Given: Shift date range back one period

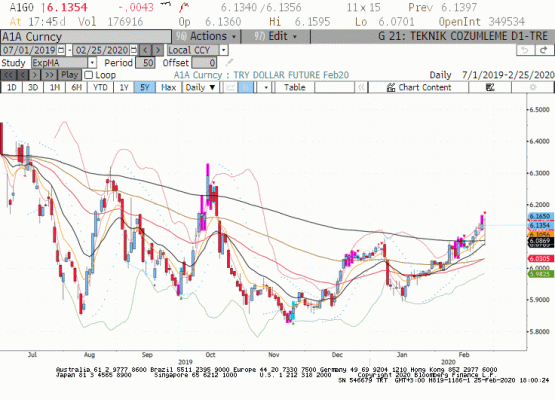Looking at the screenshot, I should click(x=145, y=50).
